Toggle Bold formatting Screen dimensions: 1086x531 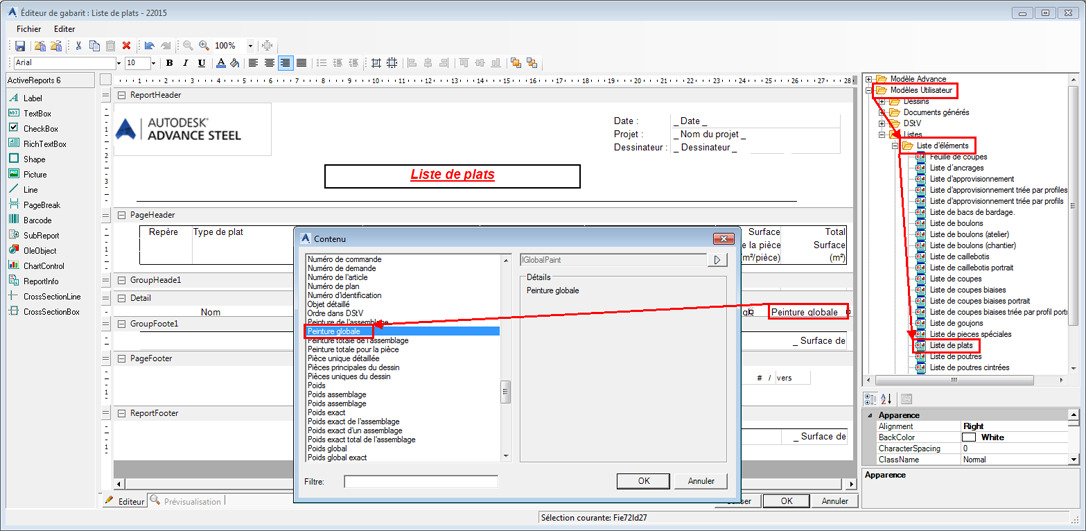[x=170, y=63]
